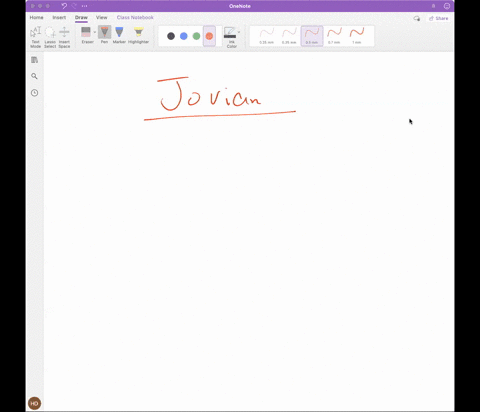Switch to the Highlighter tool
This screenshot has width=480, height=412.
138,35
